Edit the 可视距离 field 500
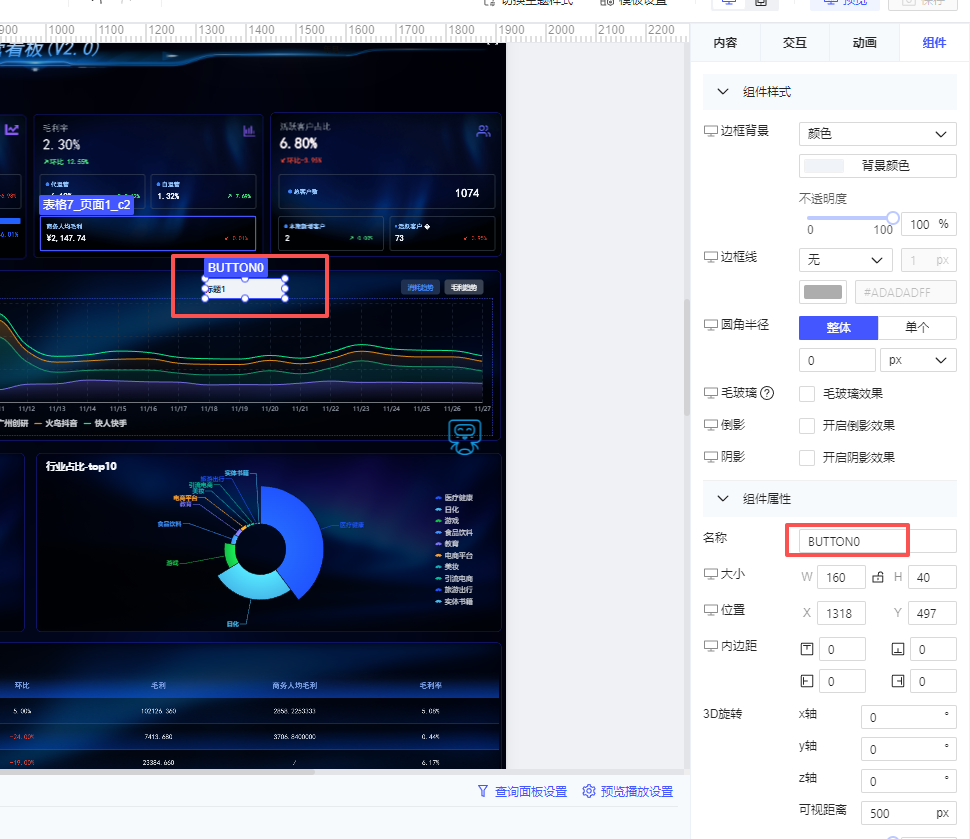Image resolution: width=970 pixels, height=839 pixels. click(x=908, y=813)
